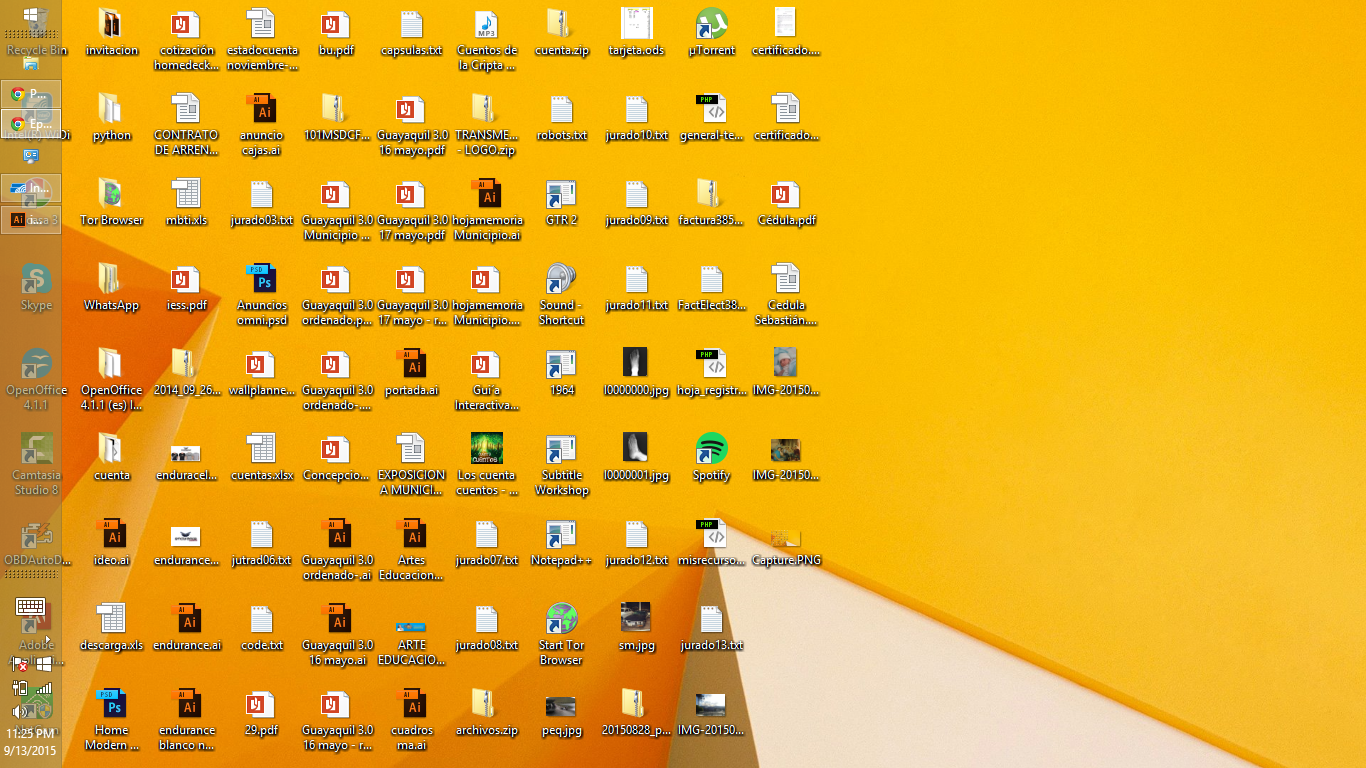Open the anuncio cajas.ai Illustrator file
Image resolution: width=1366 pixels, height=768 pixels.
pos(262,124)
